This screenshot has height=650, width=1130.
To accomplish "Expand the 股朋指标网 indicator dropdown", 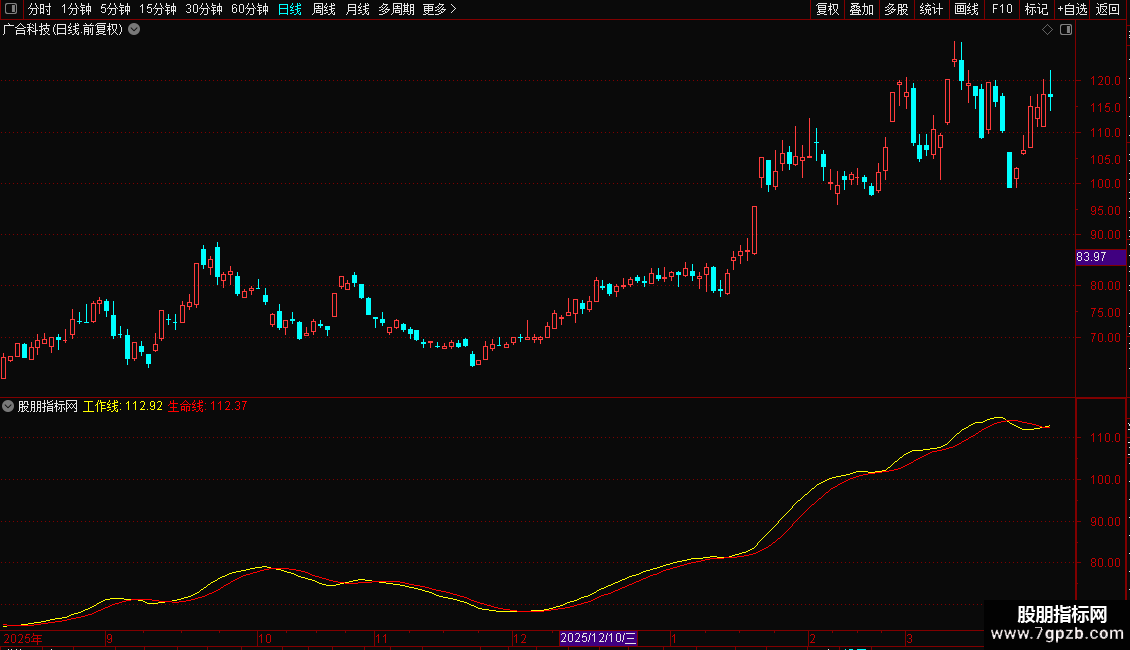I will point(8,406).
